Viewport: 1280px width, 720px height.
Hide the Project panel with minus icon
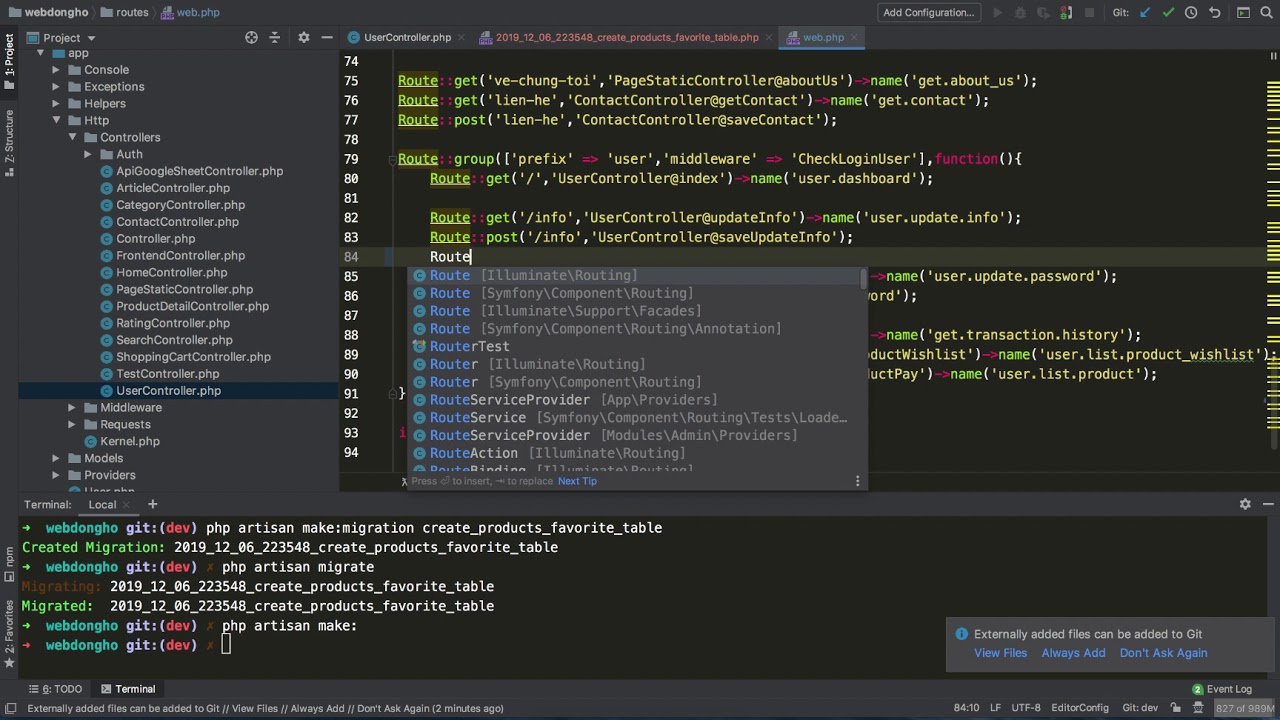click(327, 38)
